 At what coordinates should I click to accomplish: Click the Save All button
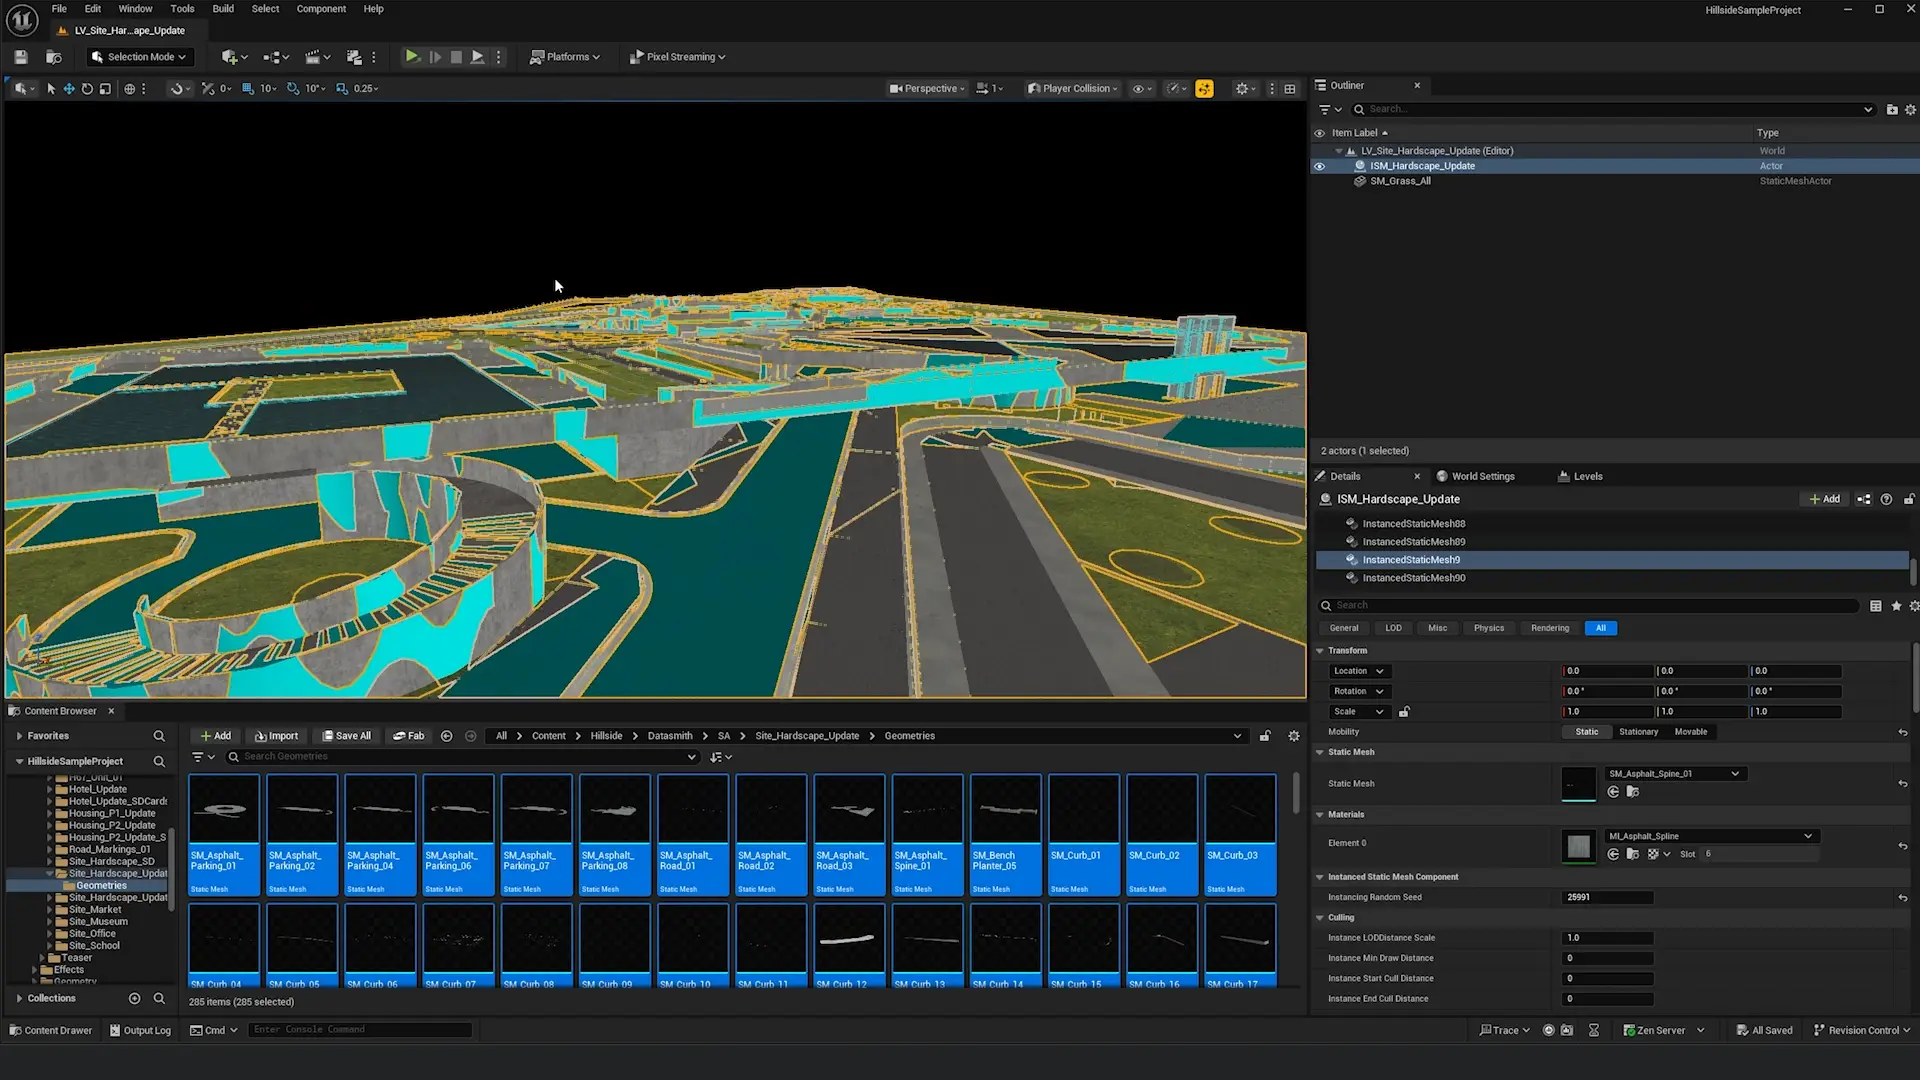pyautogui.click(x=346, y=737)
